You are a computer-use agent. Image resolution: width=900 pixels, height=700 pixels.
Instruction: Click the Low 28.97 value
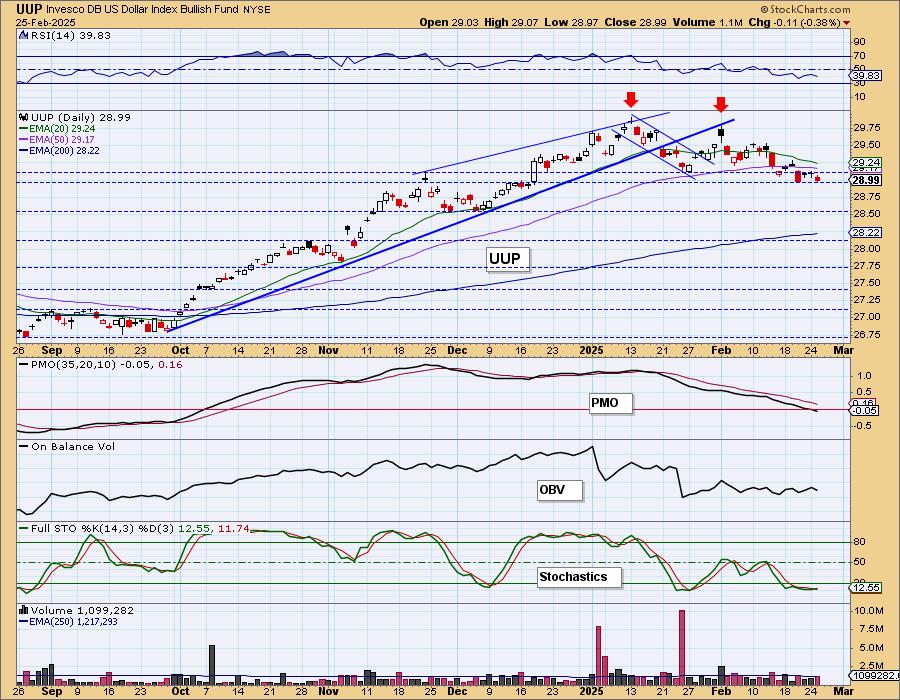[571, 22]
